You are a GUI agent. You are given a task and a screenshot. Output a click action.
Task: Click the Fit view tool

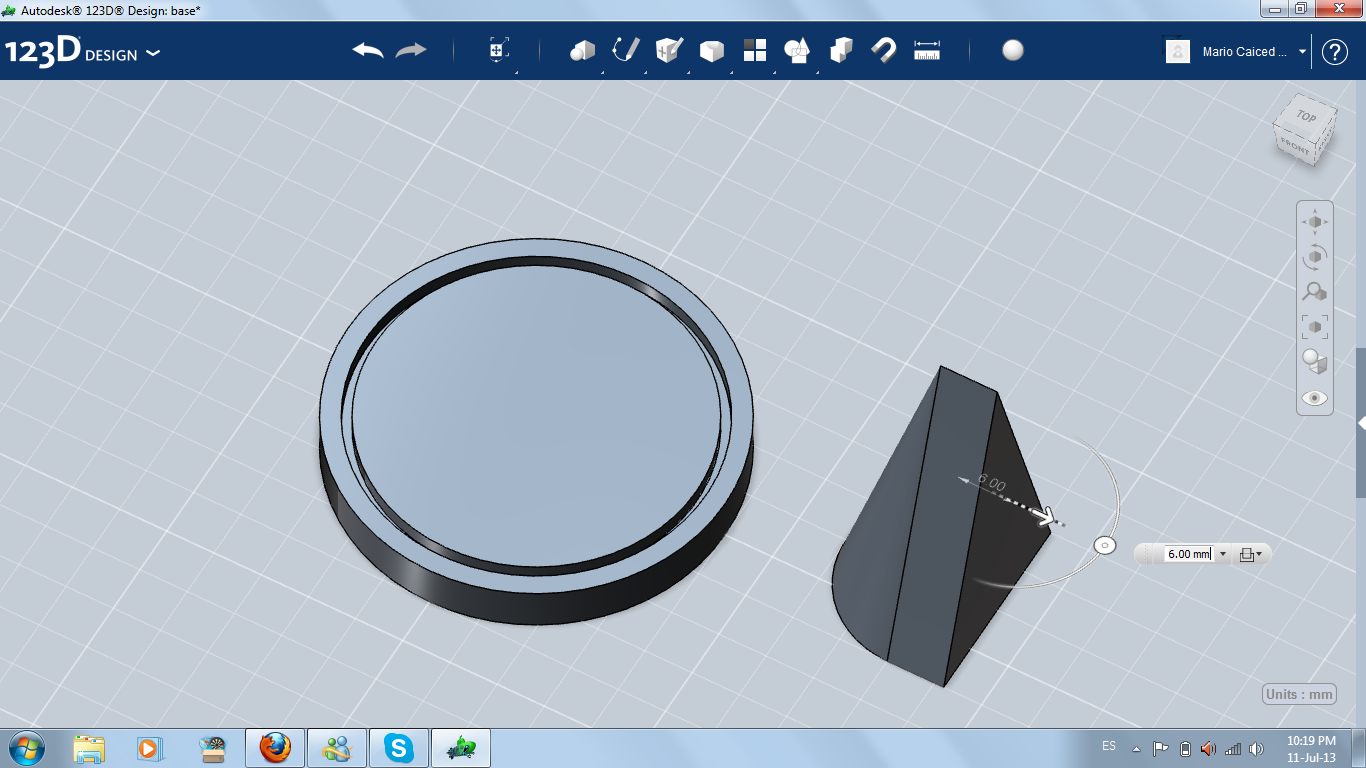[1315, 326]
